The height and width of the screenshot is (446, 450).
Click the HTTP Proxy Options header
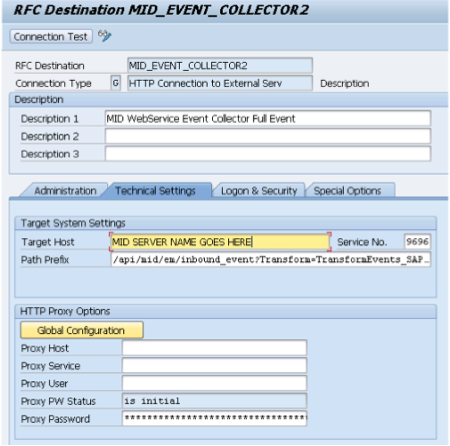[x=226, y=311]
